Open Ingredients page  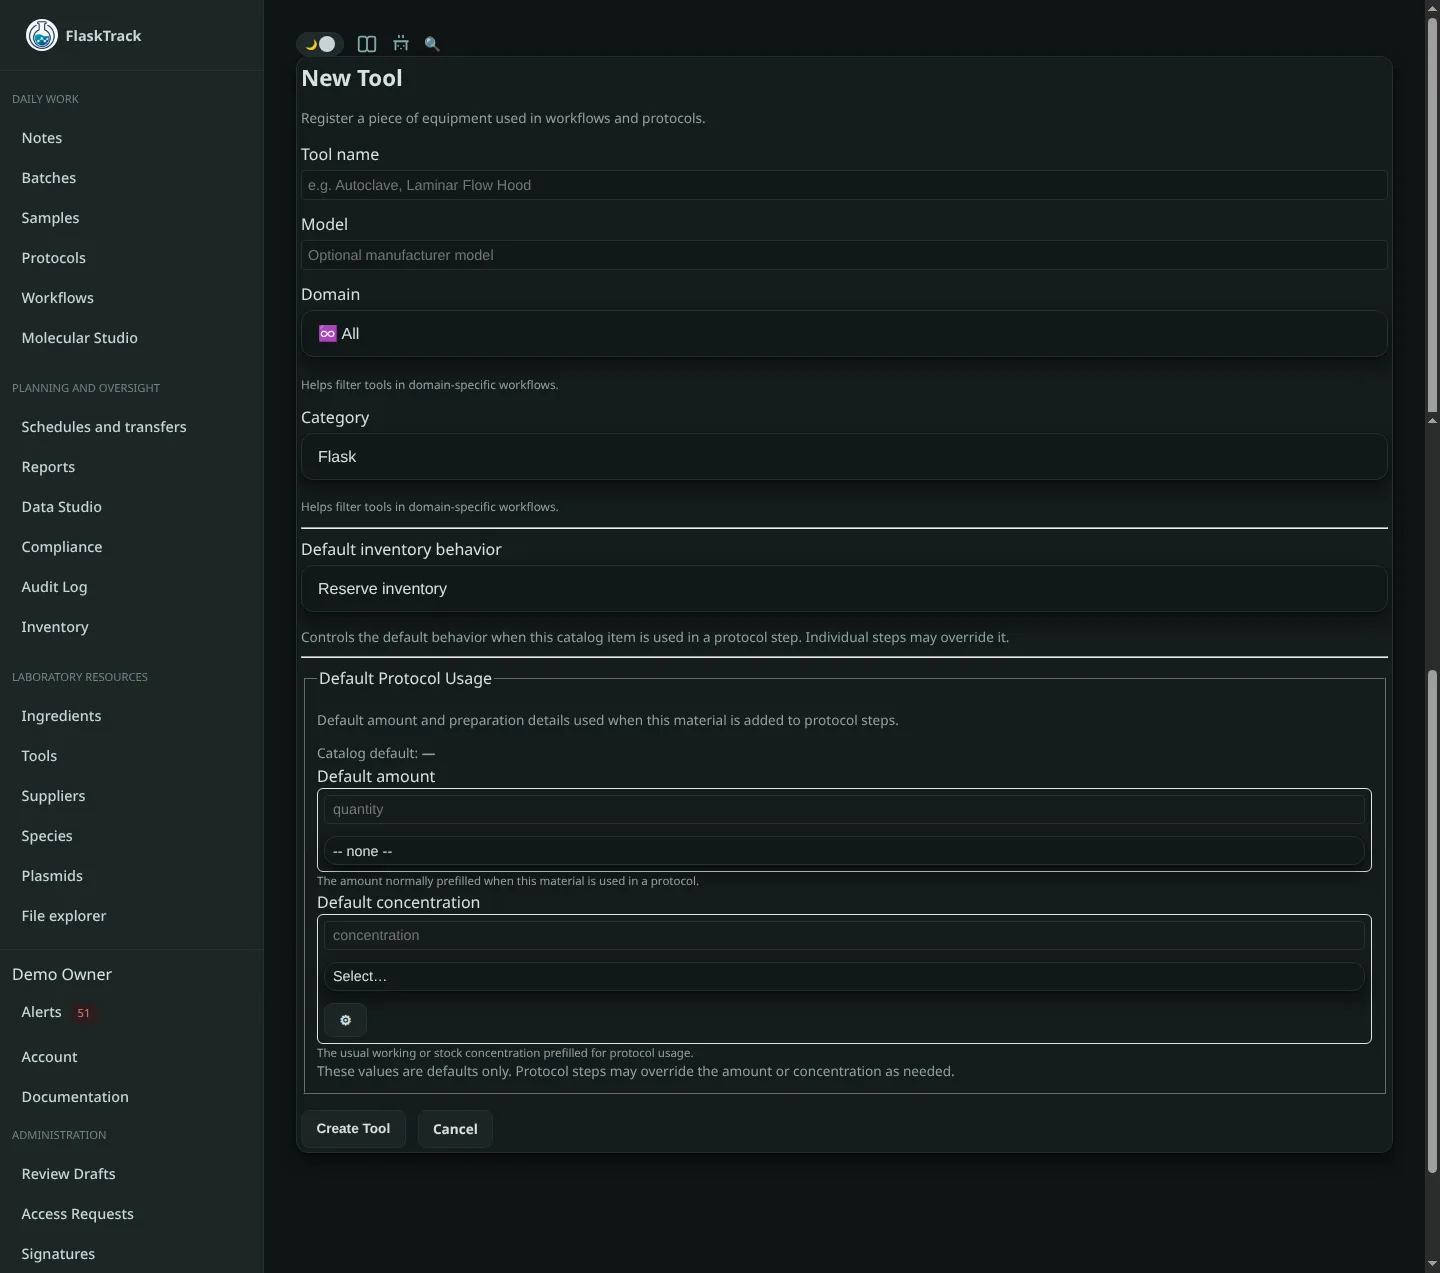61,716
